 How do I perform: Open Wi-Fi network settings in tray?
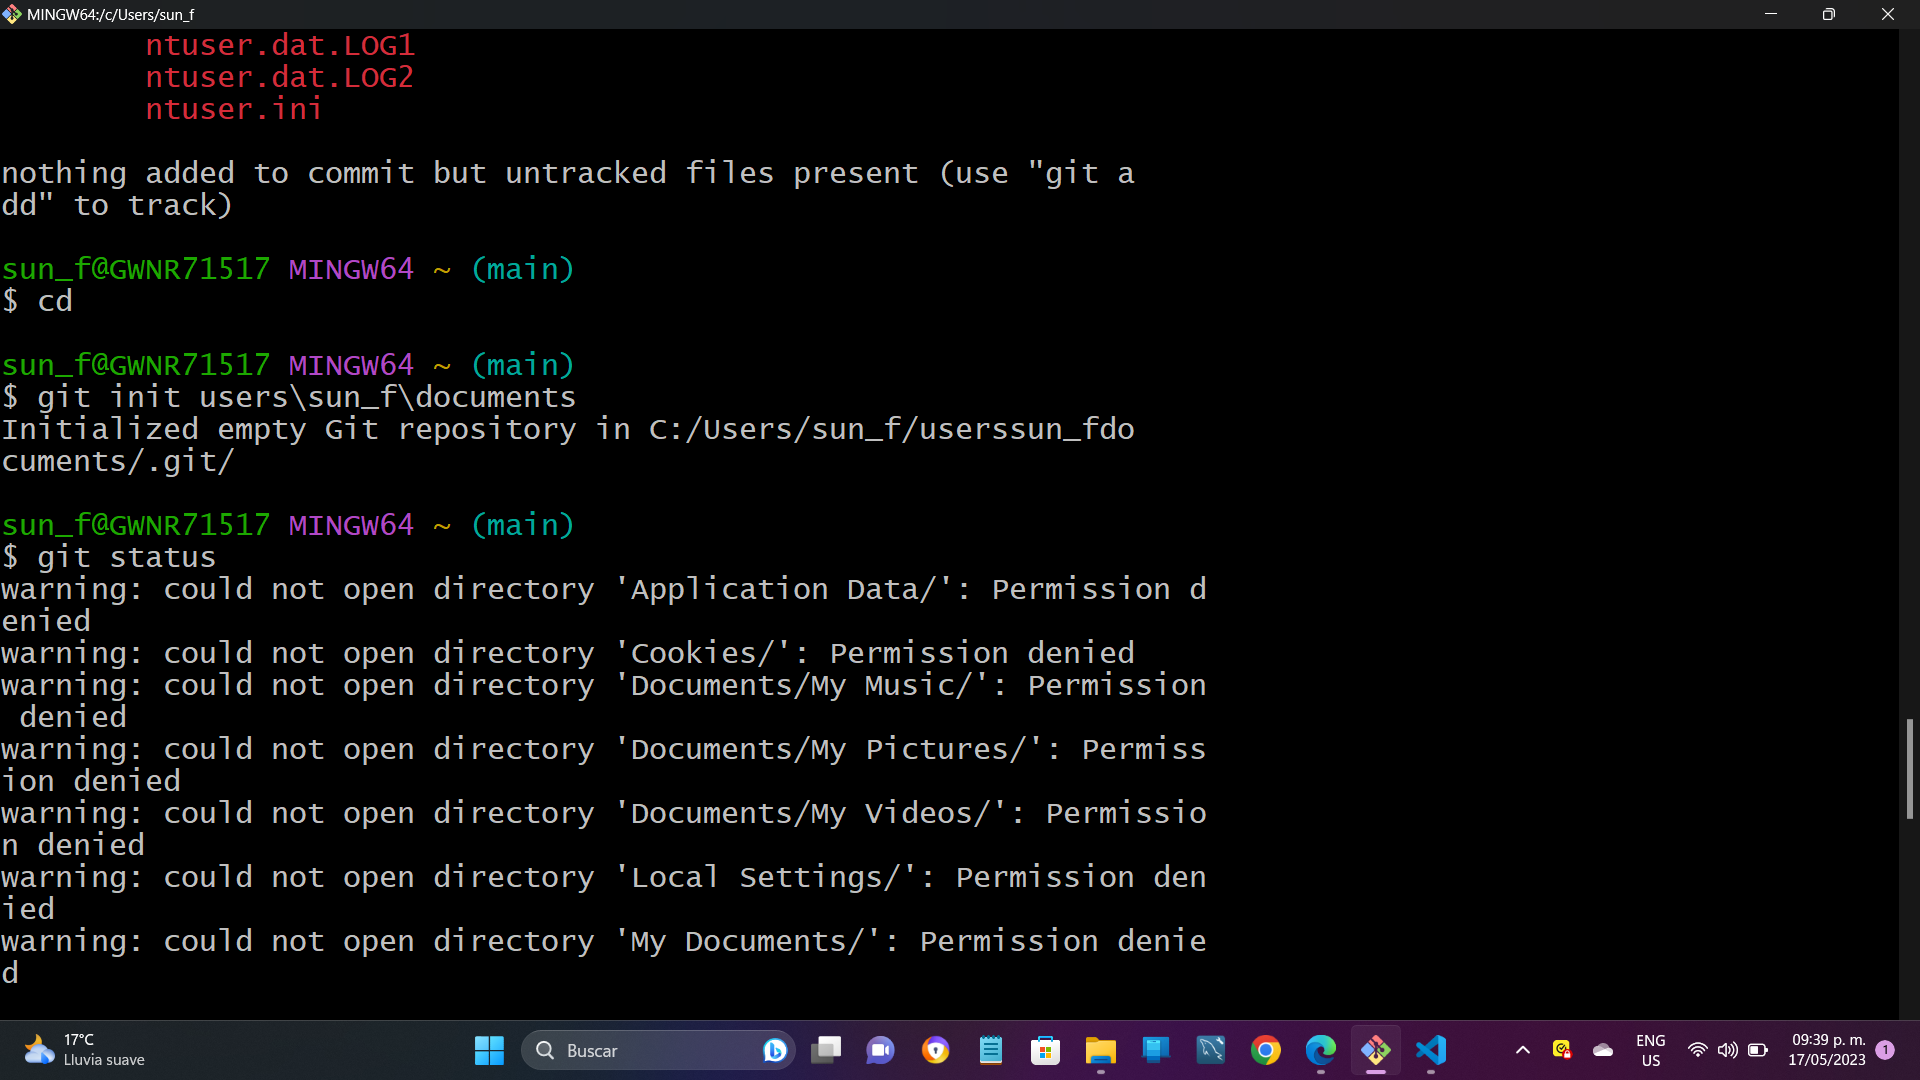coord(1697,1050)
